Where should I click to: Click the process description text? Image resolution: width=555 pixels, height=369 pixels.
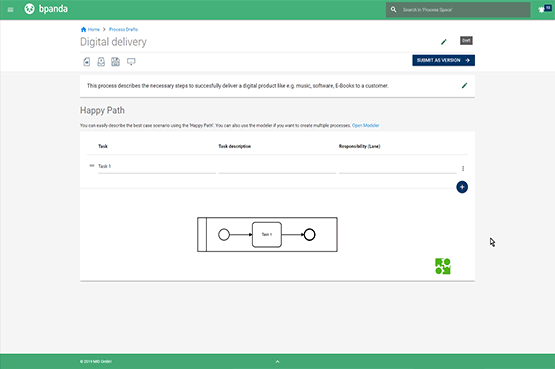click(x=238, y=86)
